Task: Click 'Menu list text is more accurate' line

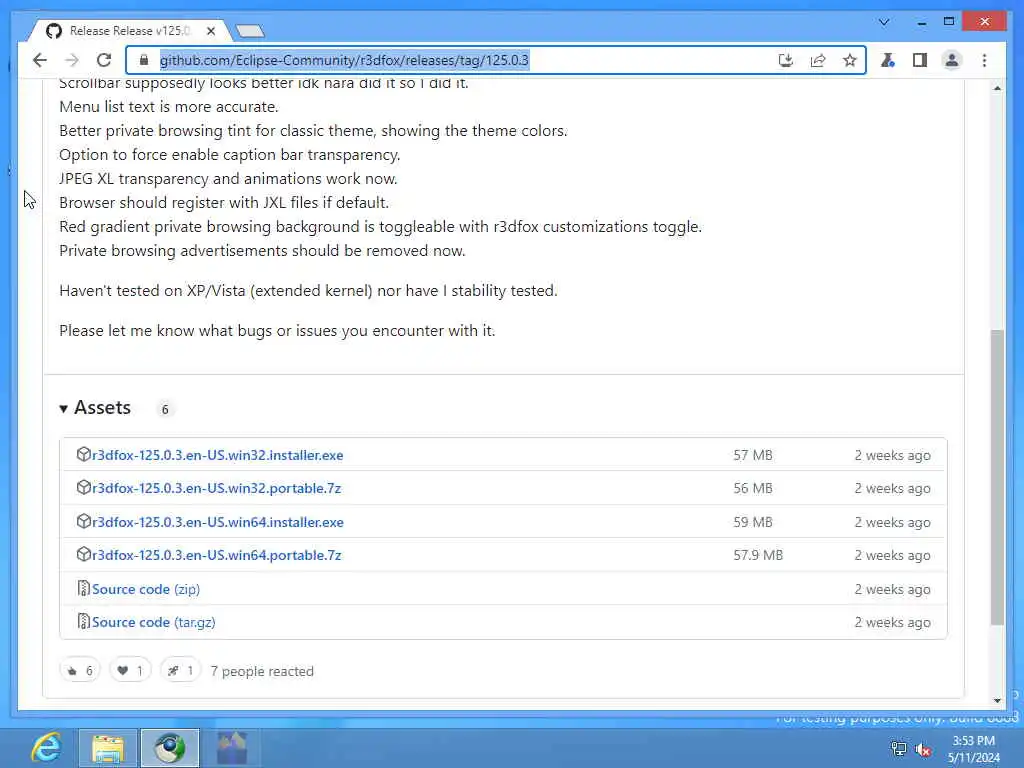Action: (168, 106)
